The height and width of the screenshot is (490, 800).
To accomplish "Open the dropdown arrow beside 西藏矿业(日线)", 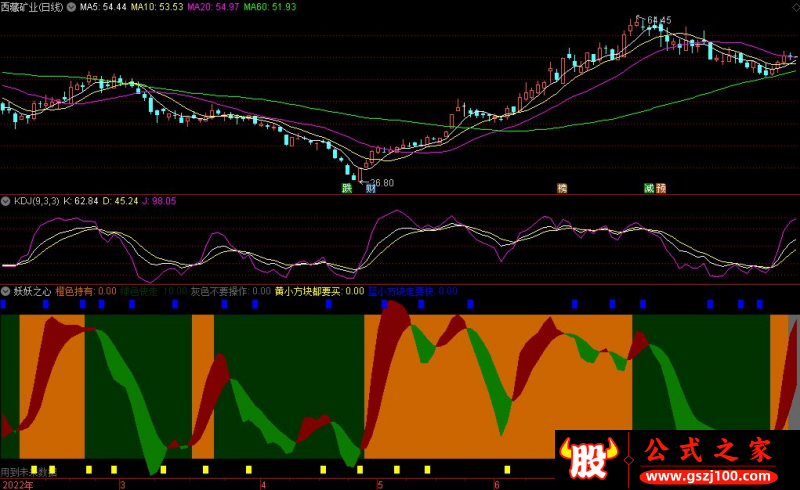I will 71,7.
